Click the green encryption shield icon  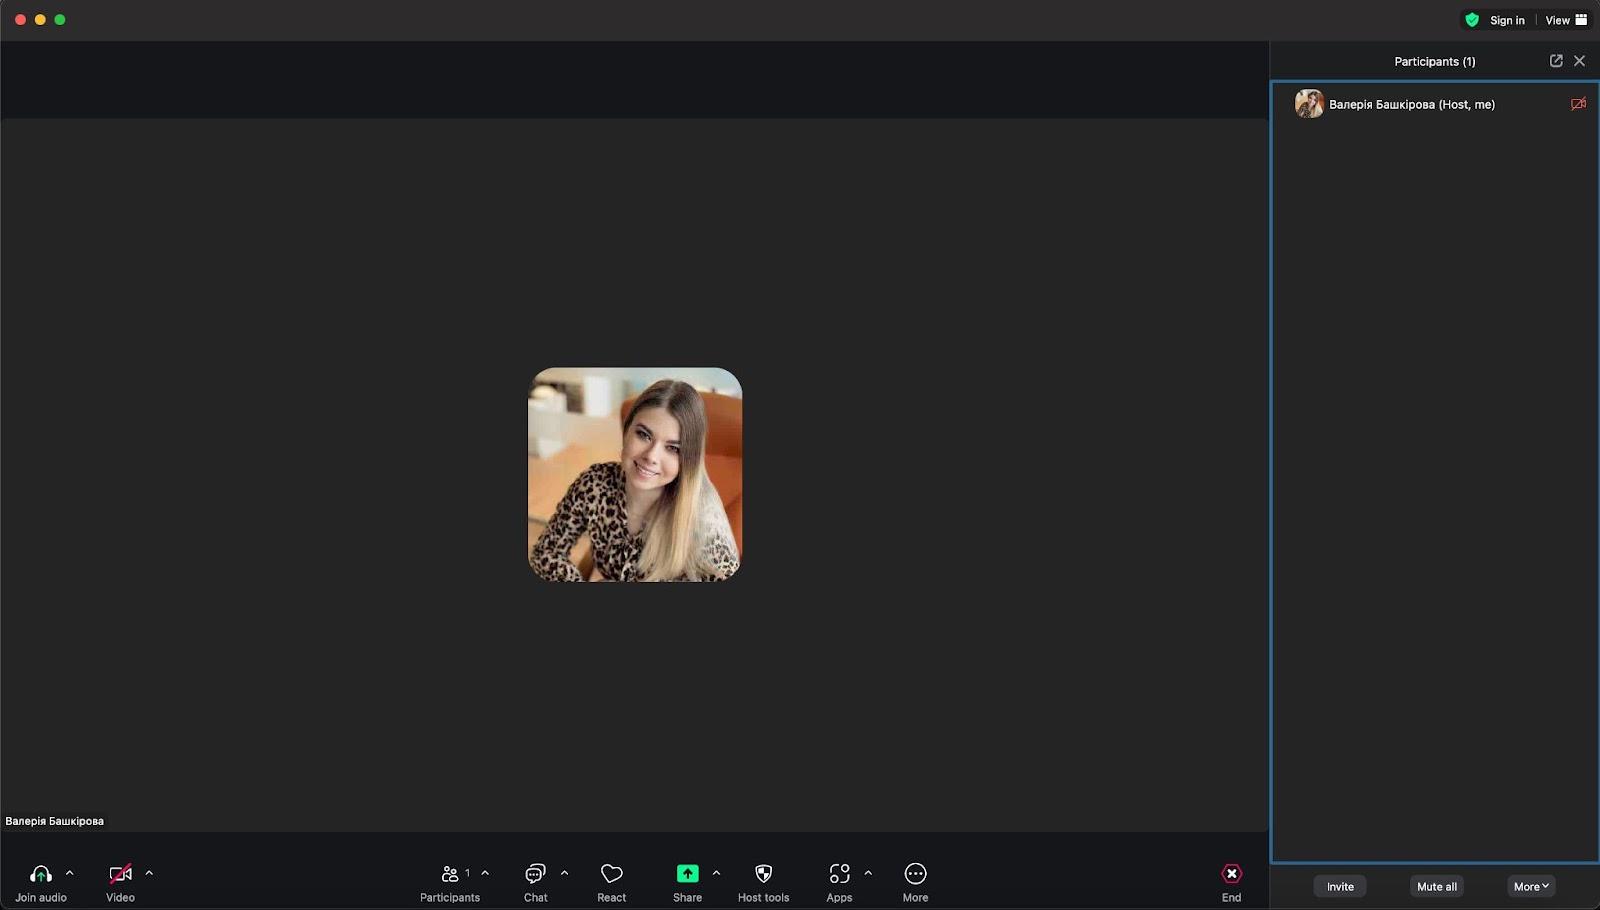(1472, 20)
